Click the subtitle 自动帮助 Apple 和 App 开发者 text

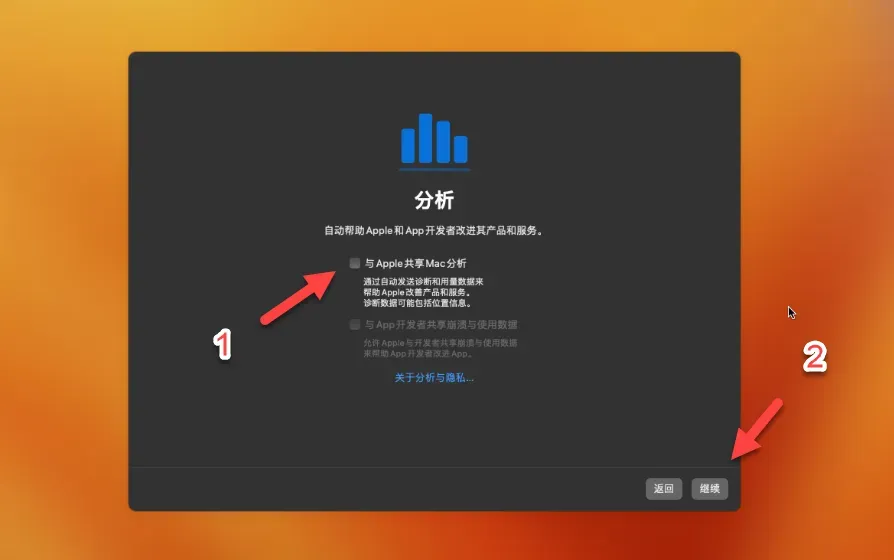point(434,230)
